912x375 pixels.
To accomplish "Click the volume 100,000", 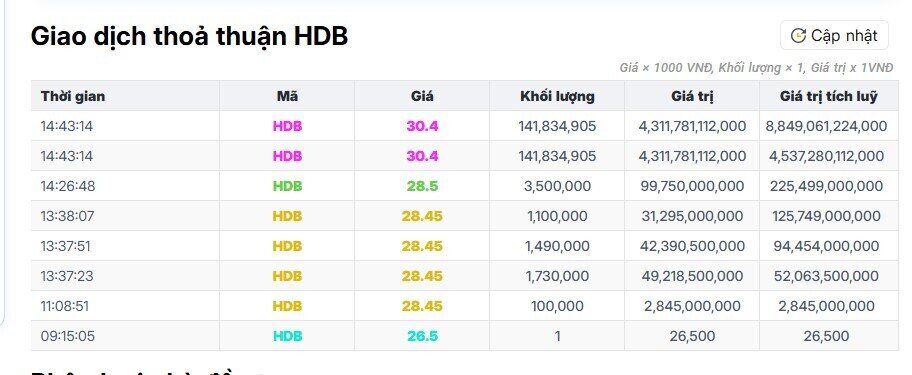I will tap(557, 306).
